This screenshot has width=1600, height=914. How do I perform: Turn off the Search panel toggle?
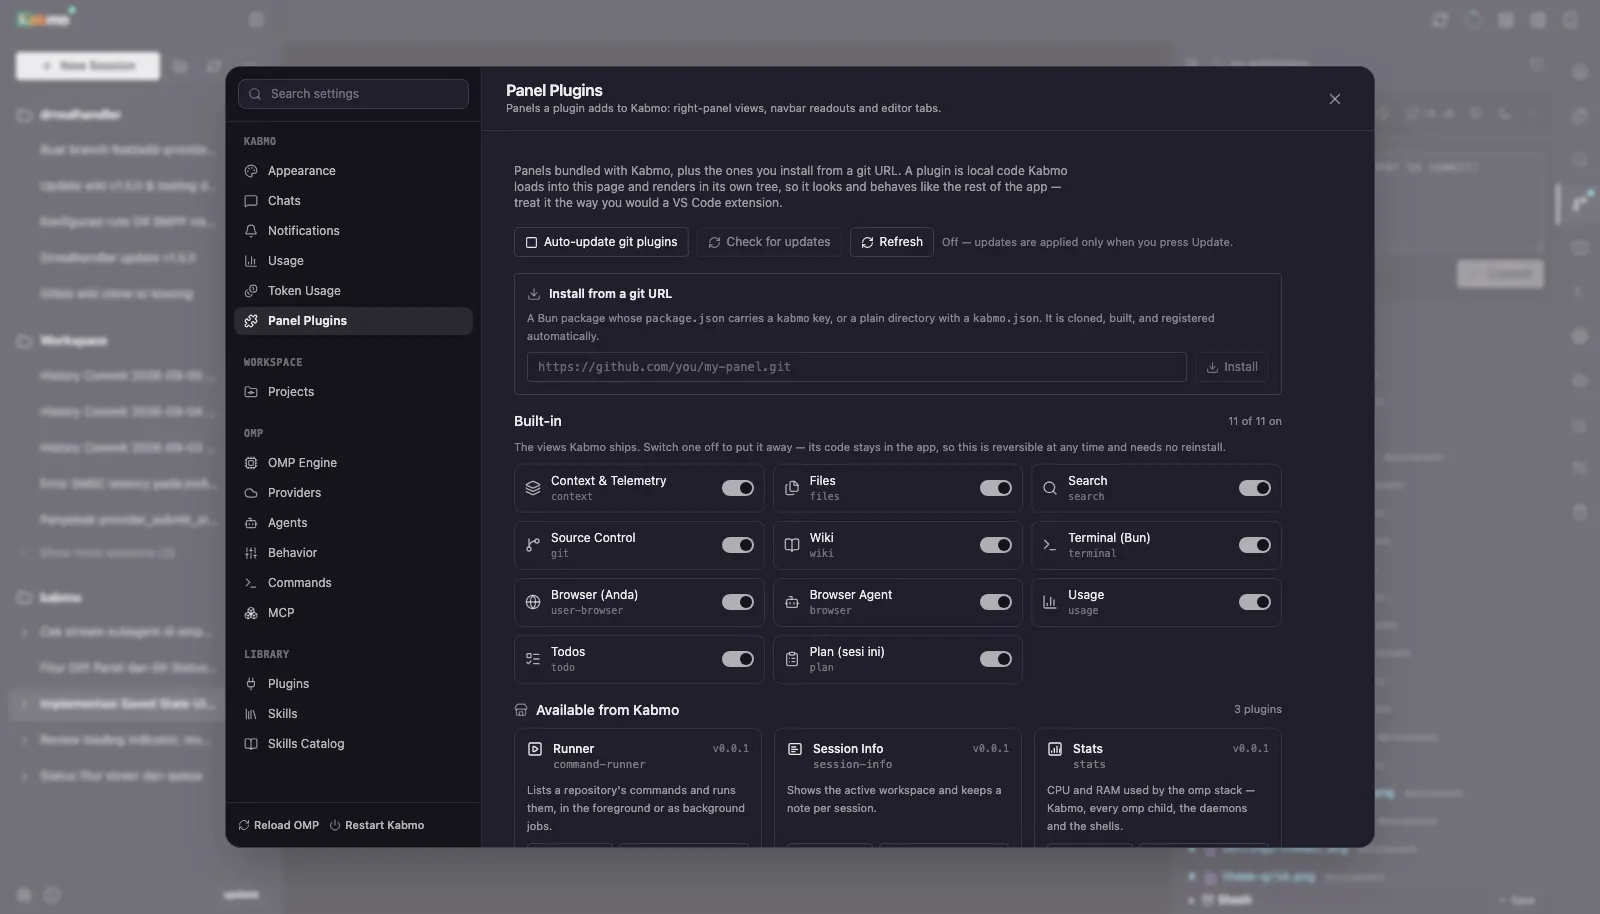(x=1255, y=488)
